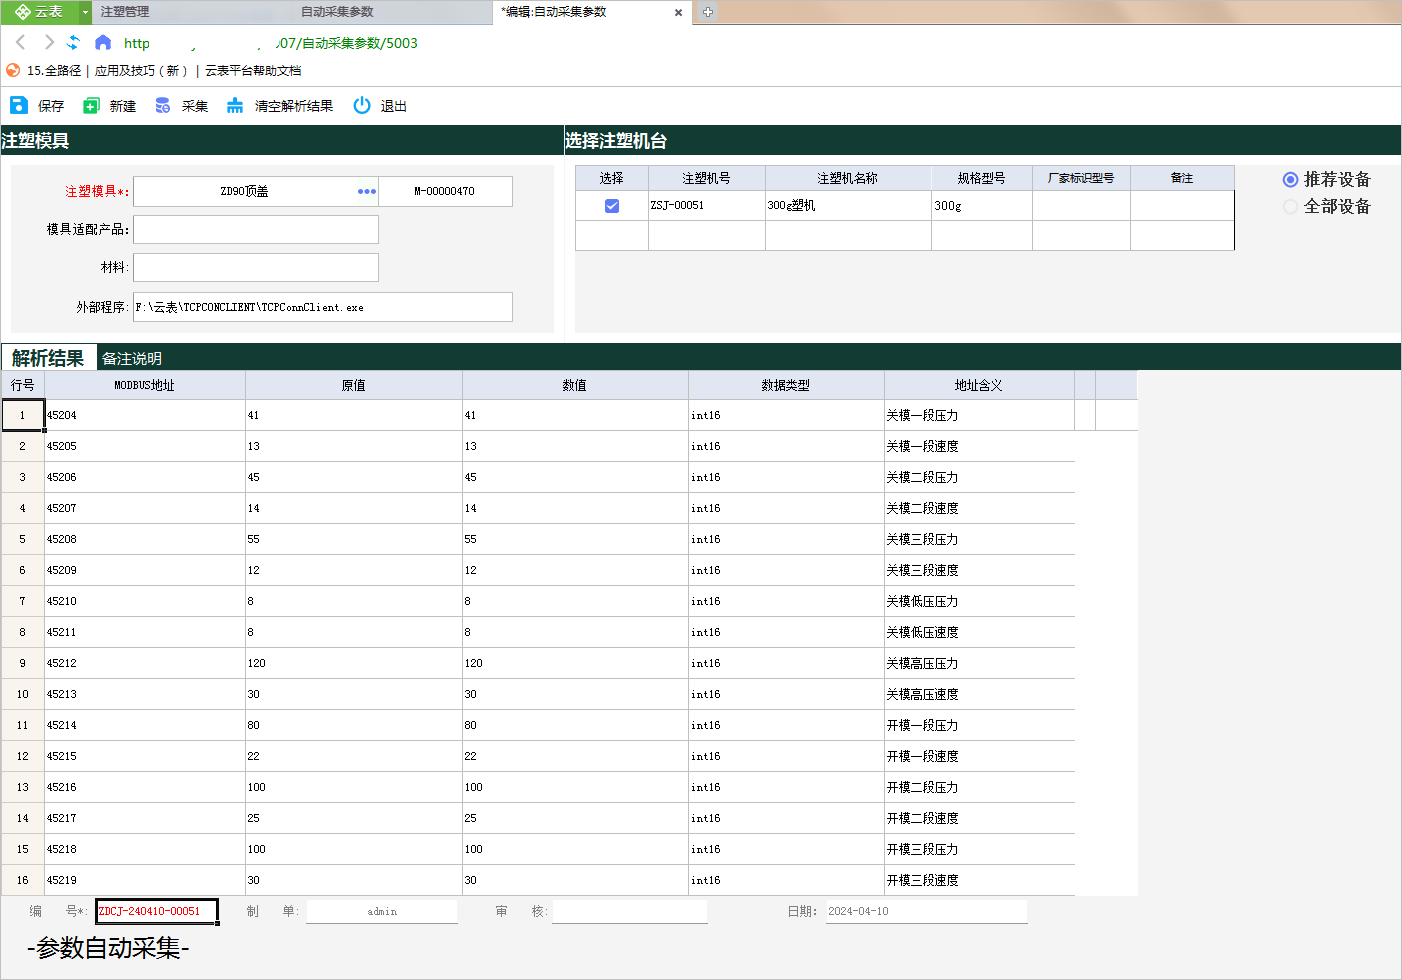Click the 外部程序 path input field

[323, 307]
